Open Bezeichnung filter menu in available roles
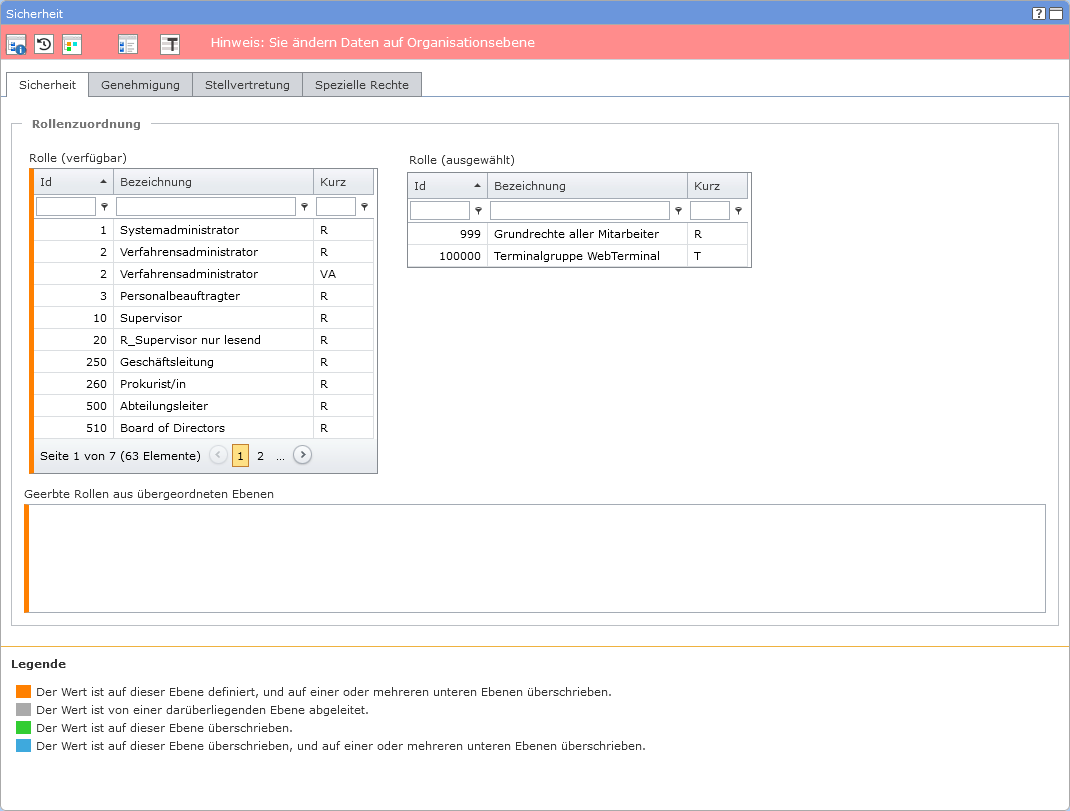The width and height of the screenshot is (1070, 811). pyautogui.click(x=304, y=207)
